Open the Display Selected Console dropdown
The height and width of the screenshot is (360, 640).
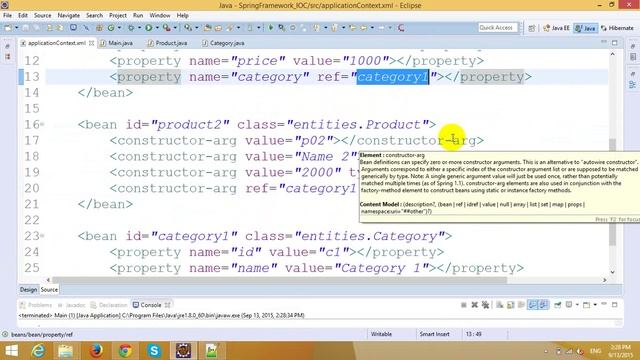(577, 305)
